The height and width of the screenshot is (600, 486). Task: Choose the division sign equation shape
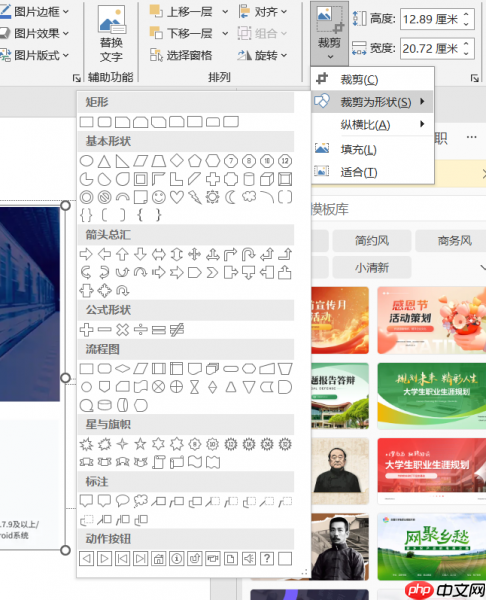(141, 329)
